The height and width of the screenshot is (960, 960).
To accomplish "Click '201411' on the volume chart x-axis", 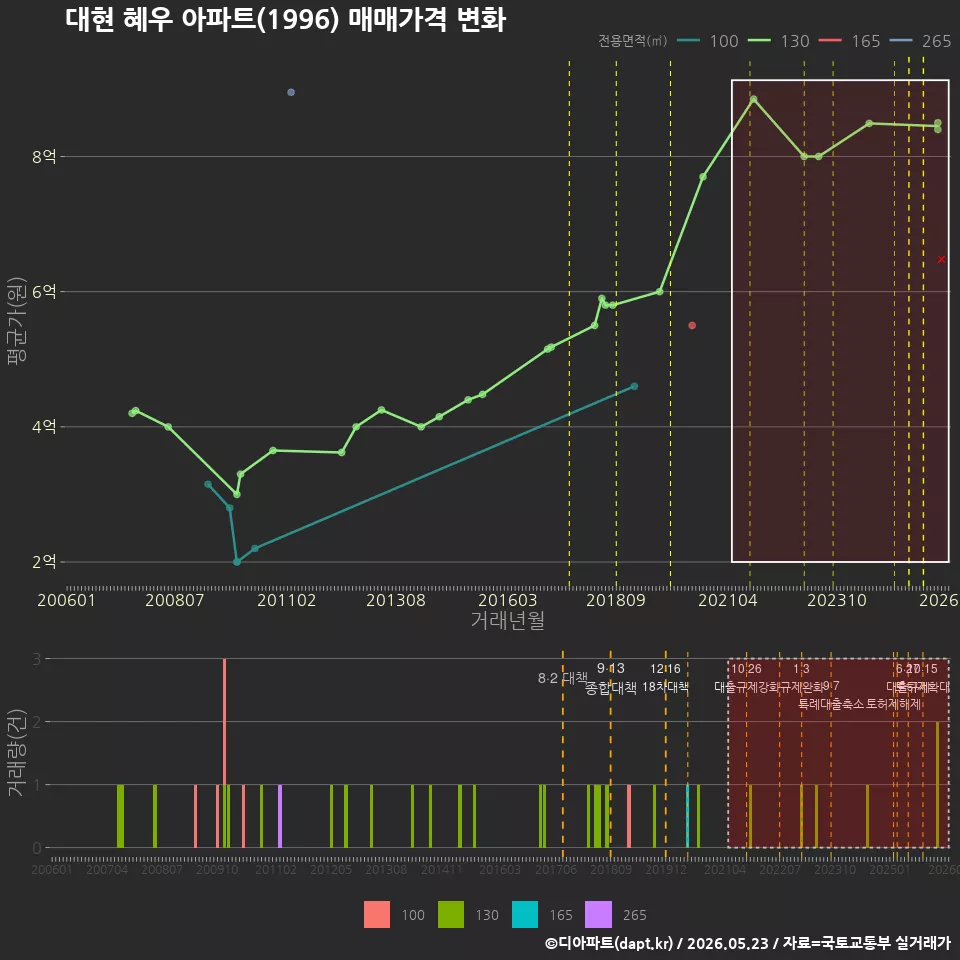I will (441, 869).
